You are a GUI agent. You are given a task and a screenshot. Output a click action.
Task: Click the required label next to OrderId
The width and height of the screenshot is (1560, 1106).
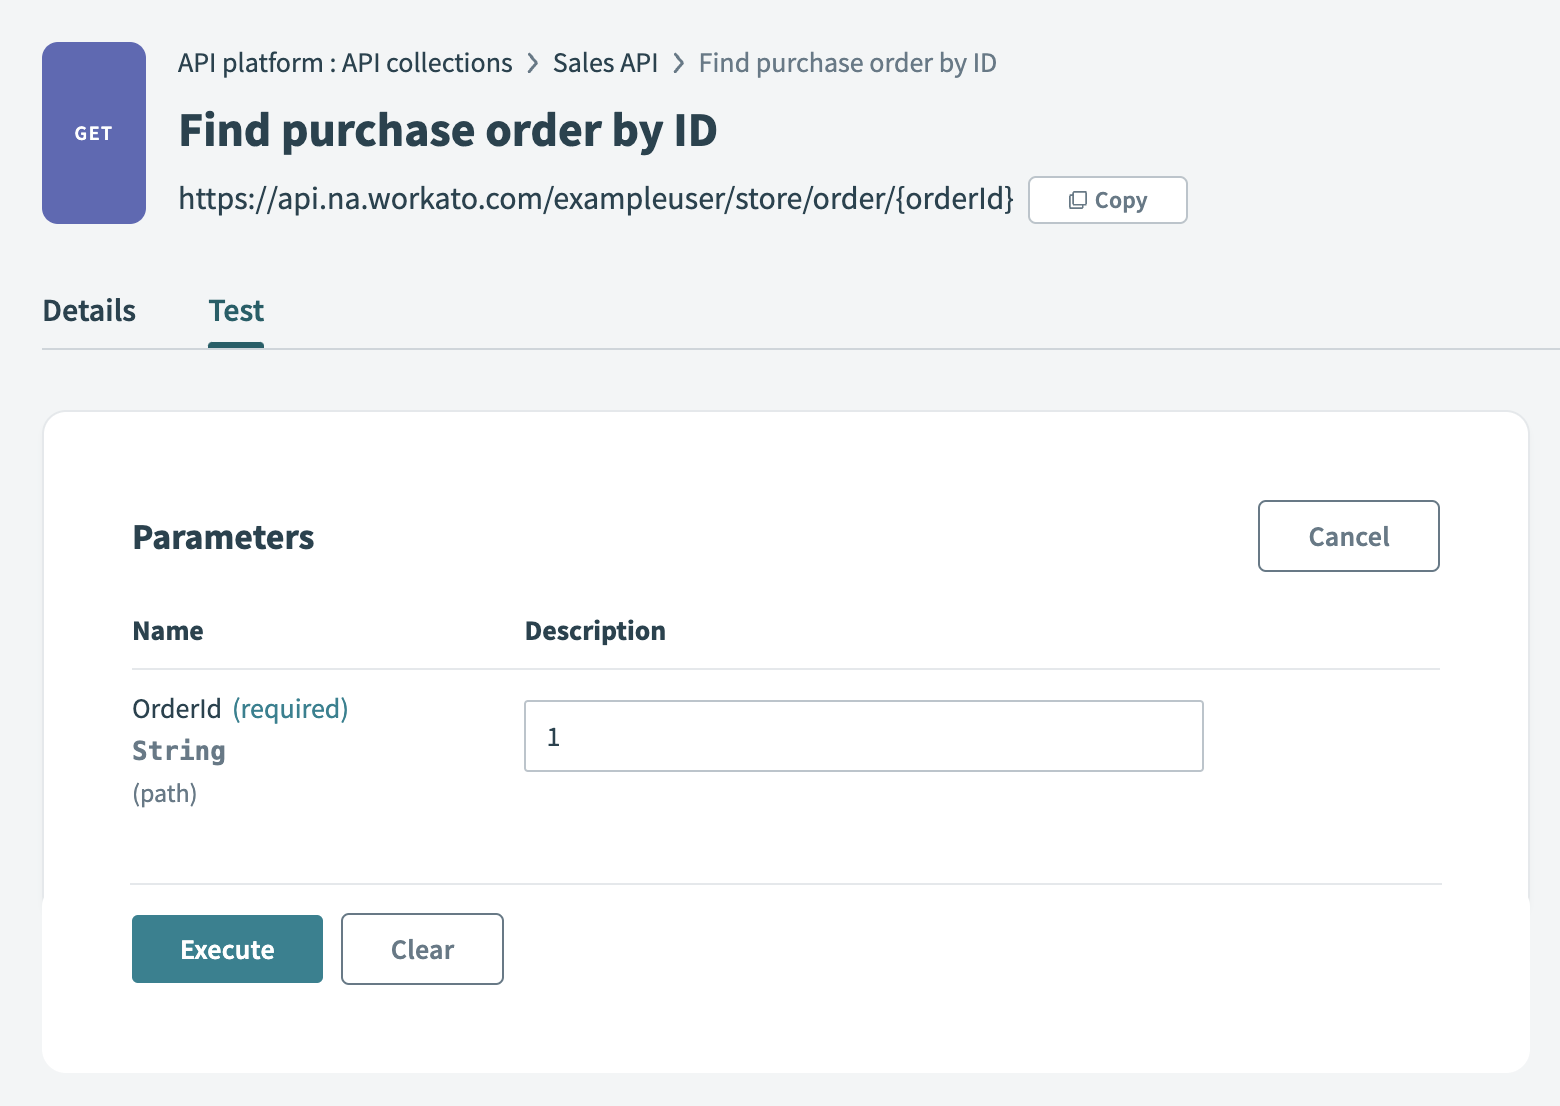(290, 708)
